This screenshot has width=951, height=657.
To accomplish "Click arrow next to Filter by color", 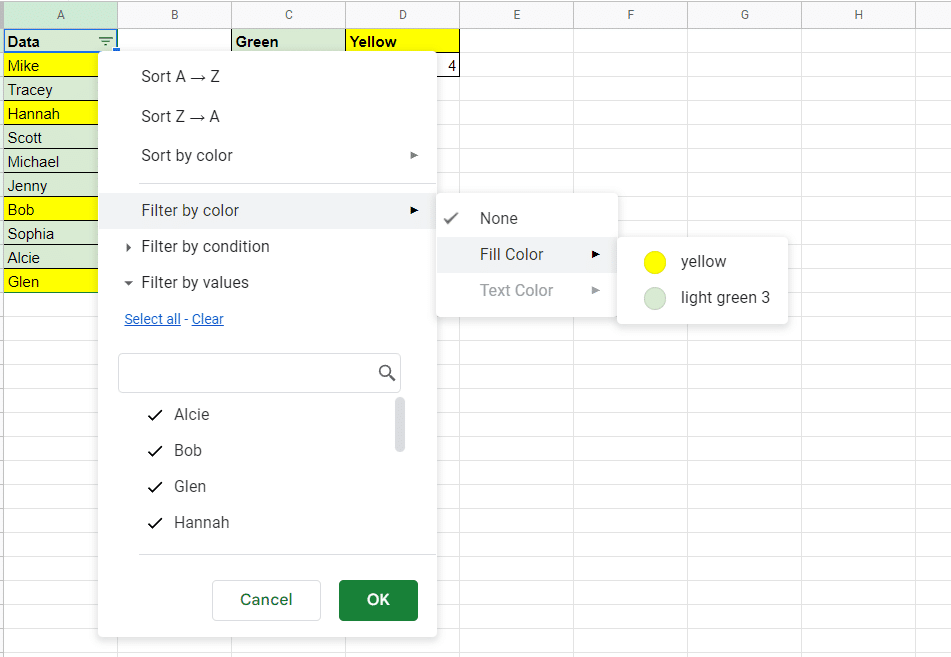I will [x=414, y=211].
